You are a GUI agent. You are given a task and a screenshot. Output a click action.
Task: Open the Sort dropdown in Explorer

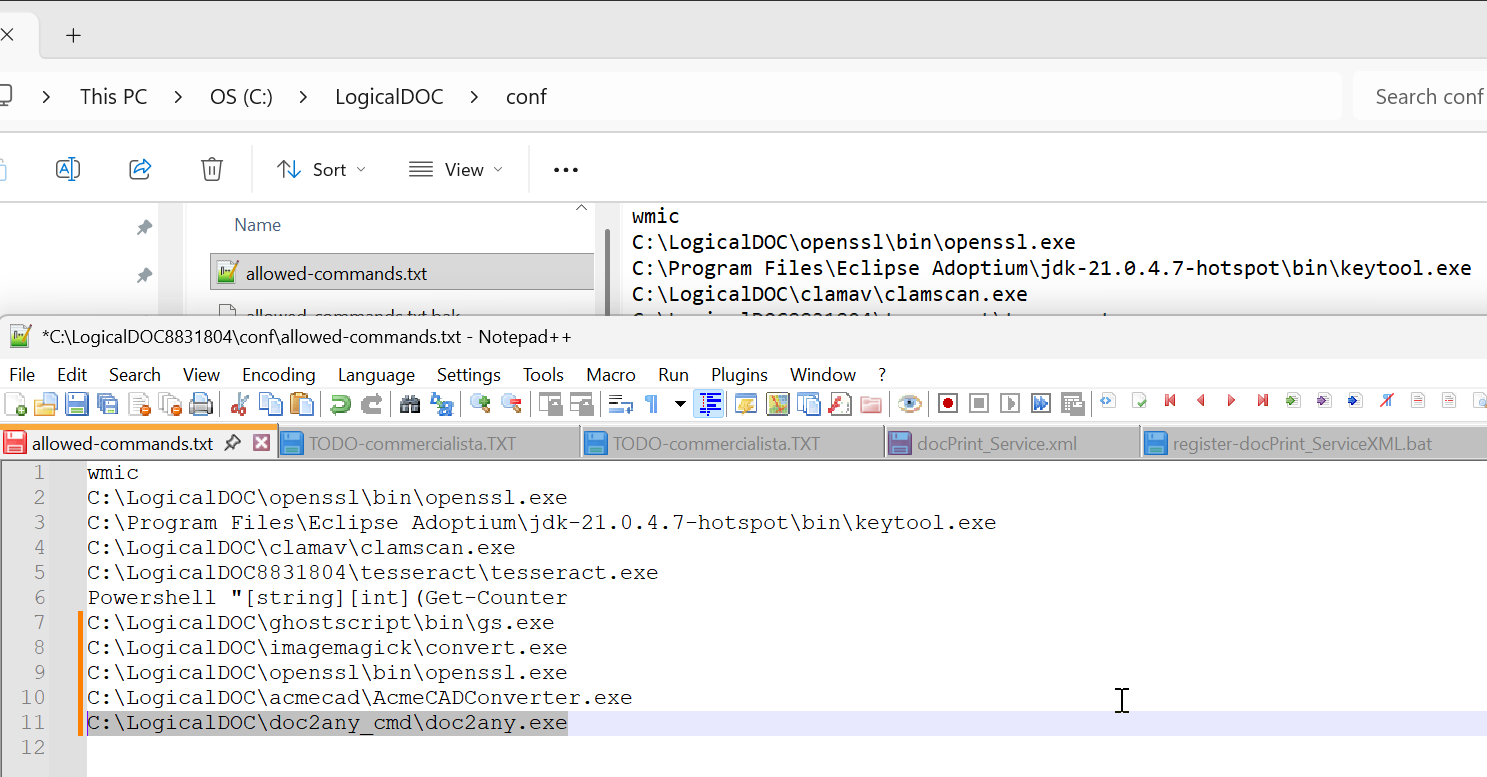(321, 169)
